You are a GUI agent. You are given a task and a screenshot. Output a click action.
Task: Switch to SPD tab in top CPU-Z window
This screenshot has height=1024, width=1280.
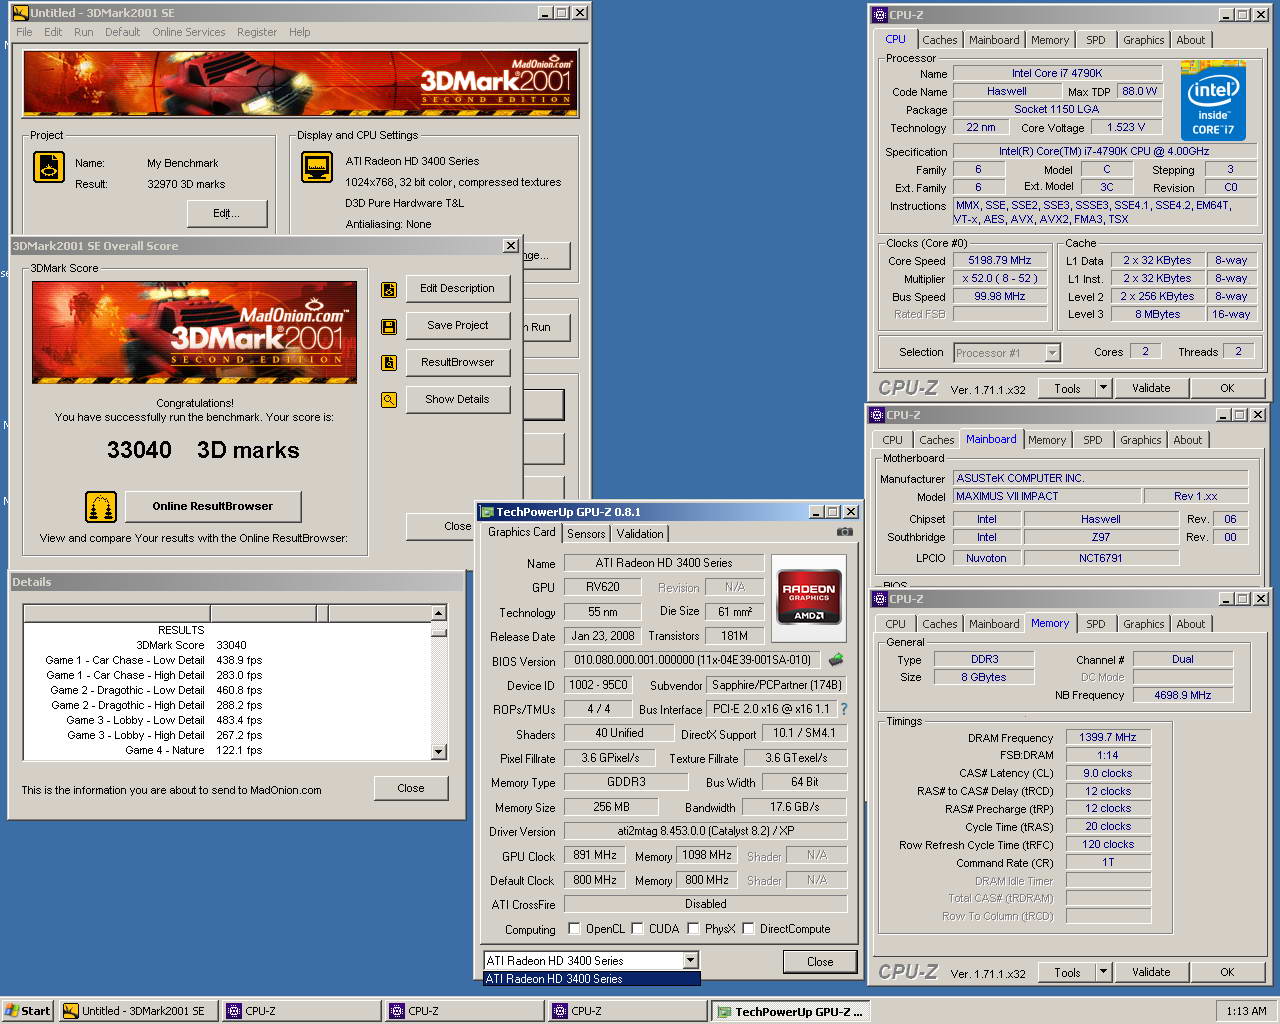1096,40
